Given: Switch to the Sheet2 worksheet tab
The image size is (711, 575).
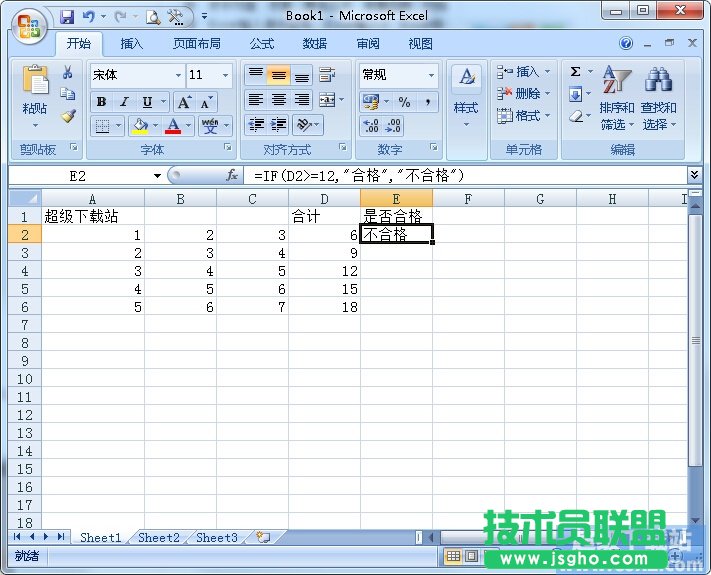Looking at the screenshot, I should click(159, 537).
